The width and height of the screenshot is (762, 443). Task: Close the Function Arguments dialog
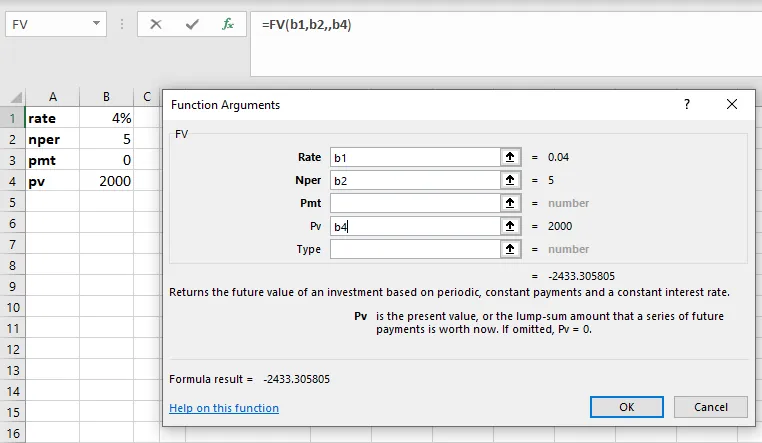click(733, 104)
